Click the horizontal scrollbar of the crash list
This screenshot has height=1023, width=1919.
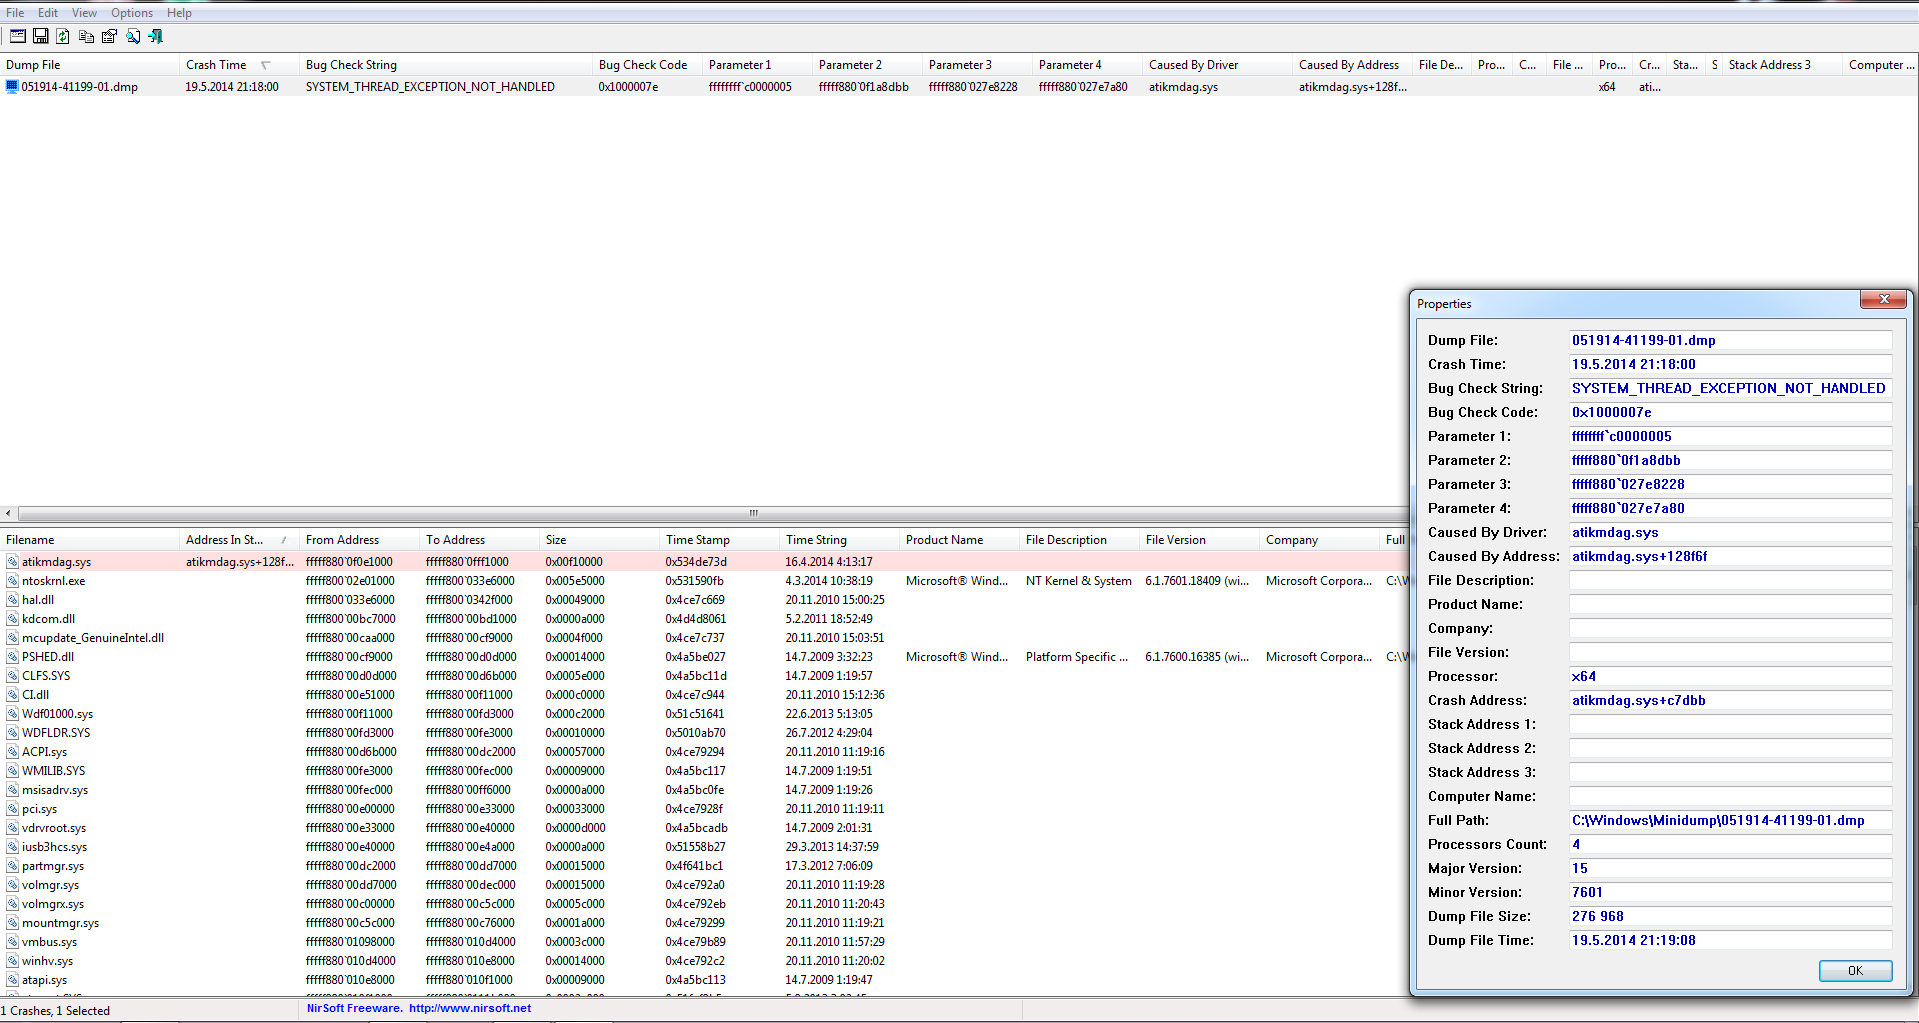[x=700, y=513]
